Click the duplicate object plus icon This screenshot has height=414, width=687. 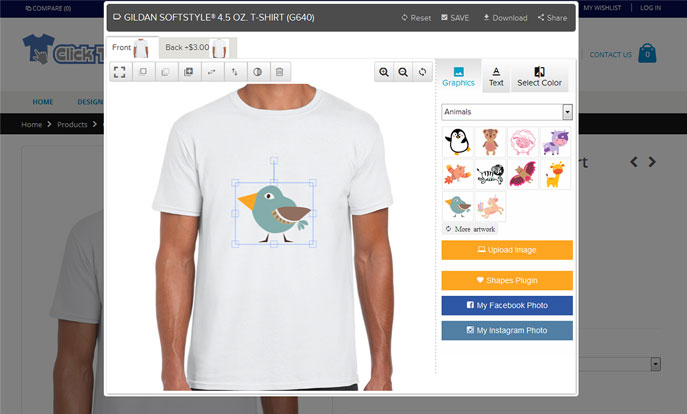tap(189, 72)
